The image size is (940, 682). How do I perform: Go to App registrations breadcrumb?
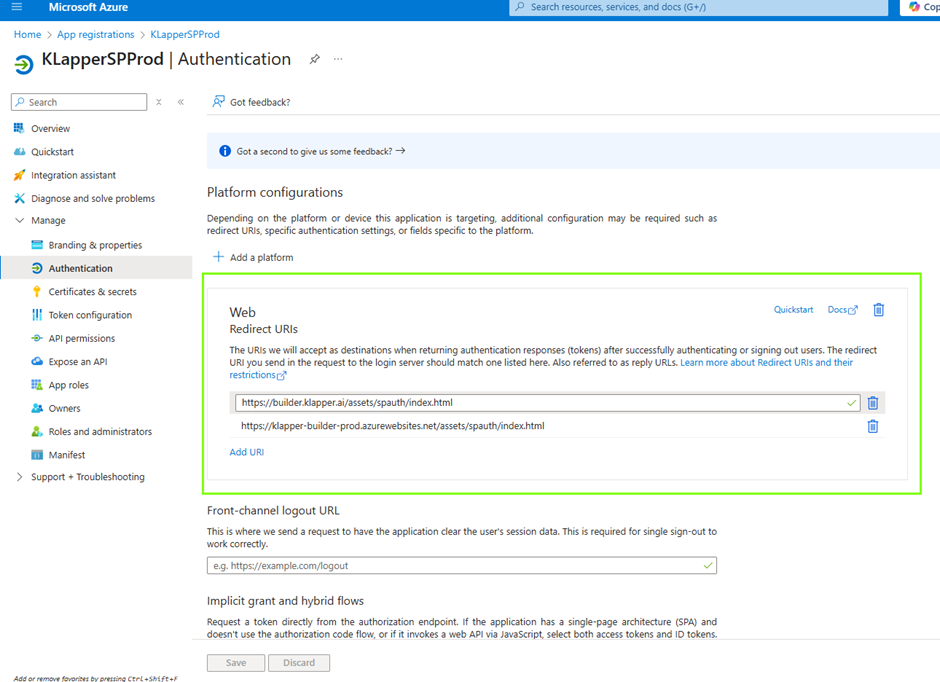96,34
